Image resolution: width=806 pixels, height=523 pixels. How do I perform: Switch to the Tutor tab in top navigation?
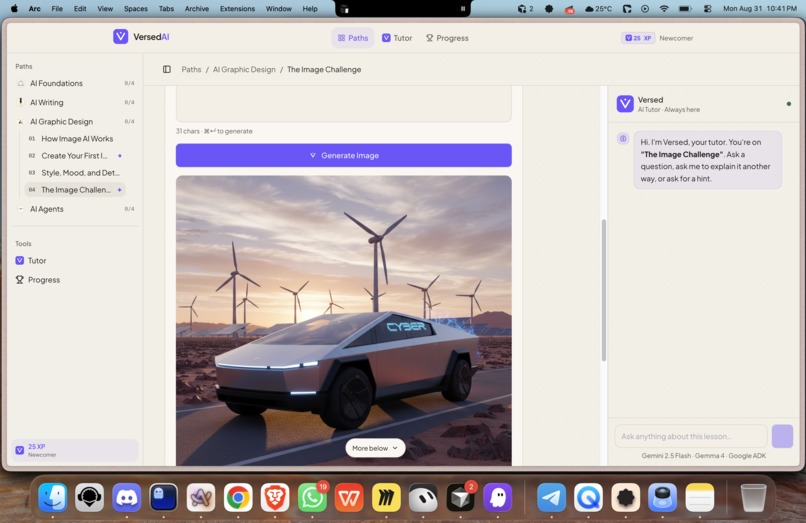[x=397, y=38]
